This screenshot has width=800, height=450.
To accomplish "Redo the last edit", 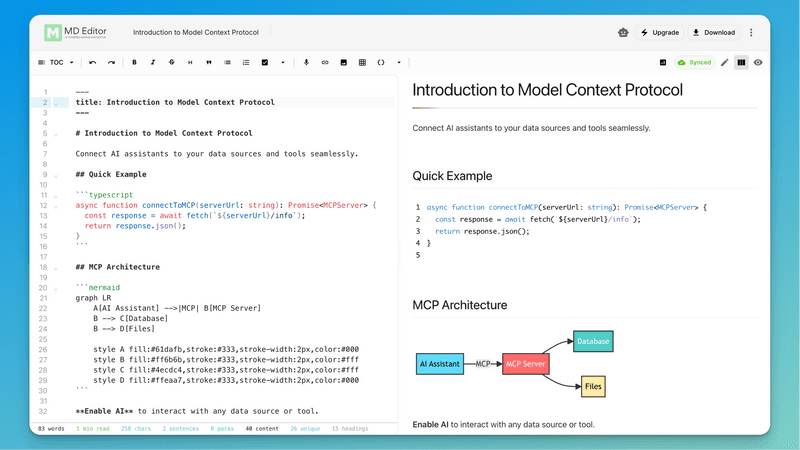I will [111, 62].
